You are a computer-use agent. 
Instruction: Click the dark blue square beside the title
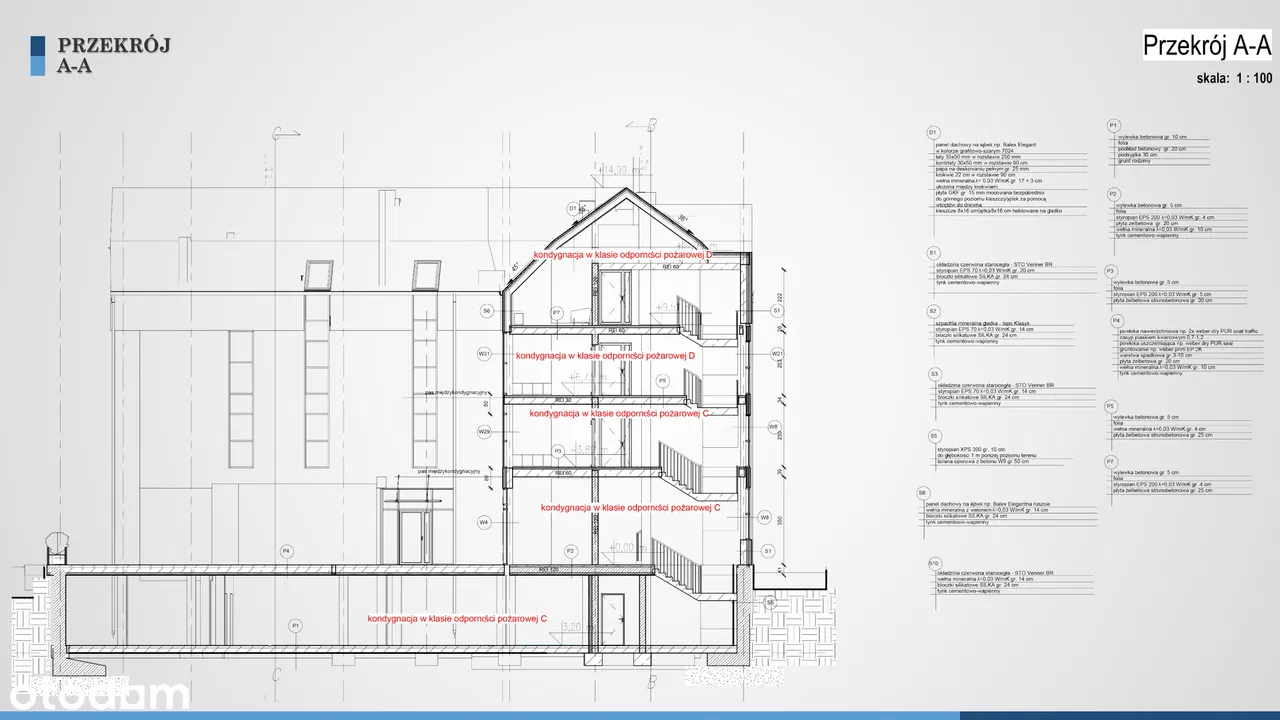click(x=38, y=45)
